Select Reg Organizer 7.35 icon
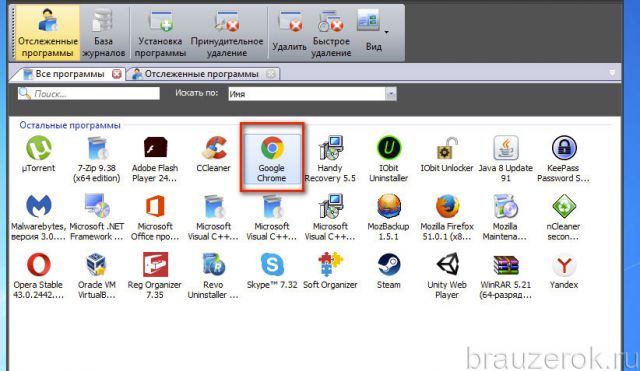The height and width of the screenshot is (371, 640). click(155, 264)
